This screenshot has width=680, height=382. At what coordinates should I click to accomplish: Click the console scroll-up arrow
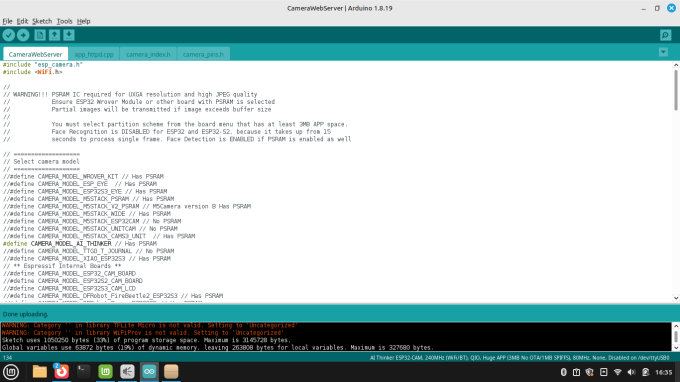[x=676, y=326]
